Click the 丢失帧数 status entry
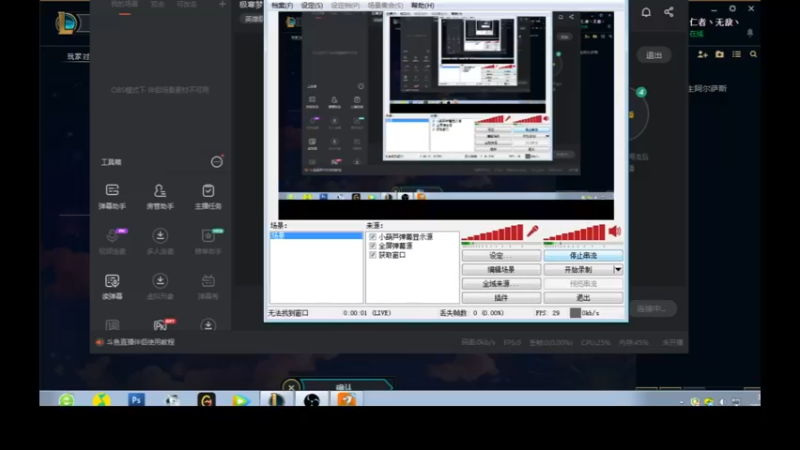The width and height of the screenshot is (800, 450). click(x=471, y=313)
